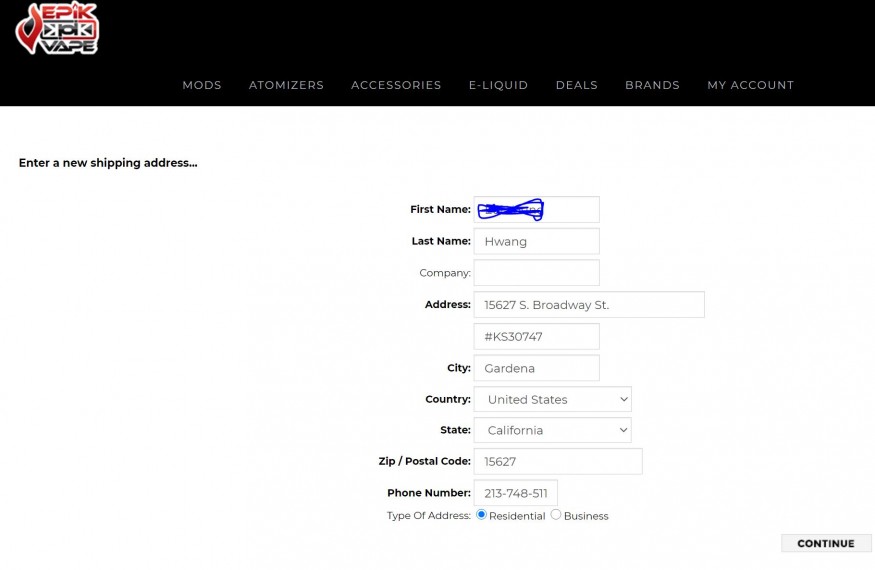Image resolution: width=875 pixels, height=570 pixels.
Task: Open the E-LIQUID category
Action: click(498, 85)
